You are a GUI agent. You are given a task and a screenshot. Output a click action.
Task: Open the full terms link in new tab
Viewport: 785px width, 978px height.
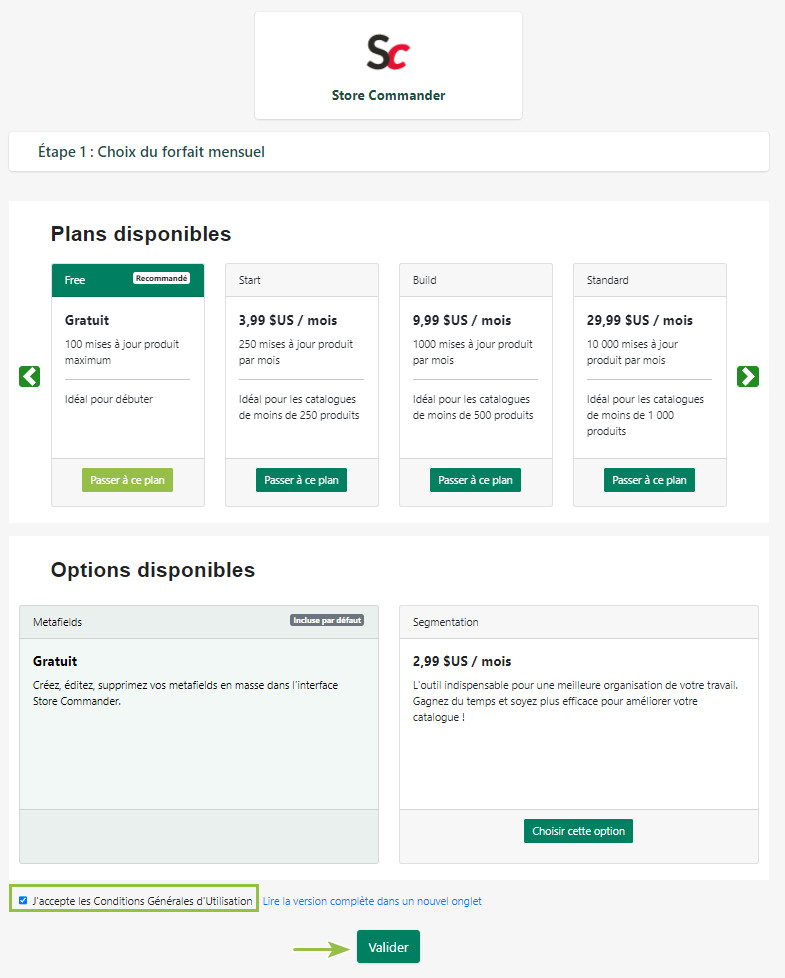click(372, 901)
